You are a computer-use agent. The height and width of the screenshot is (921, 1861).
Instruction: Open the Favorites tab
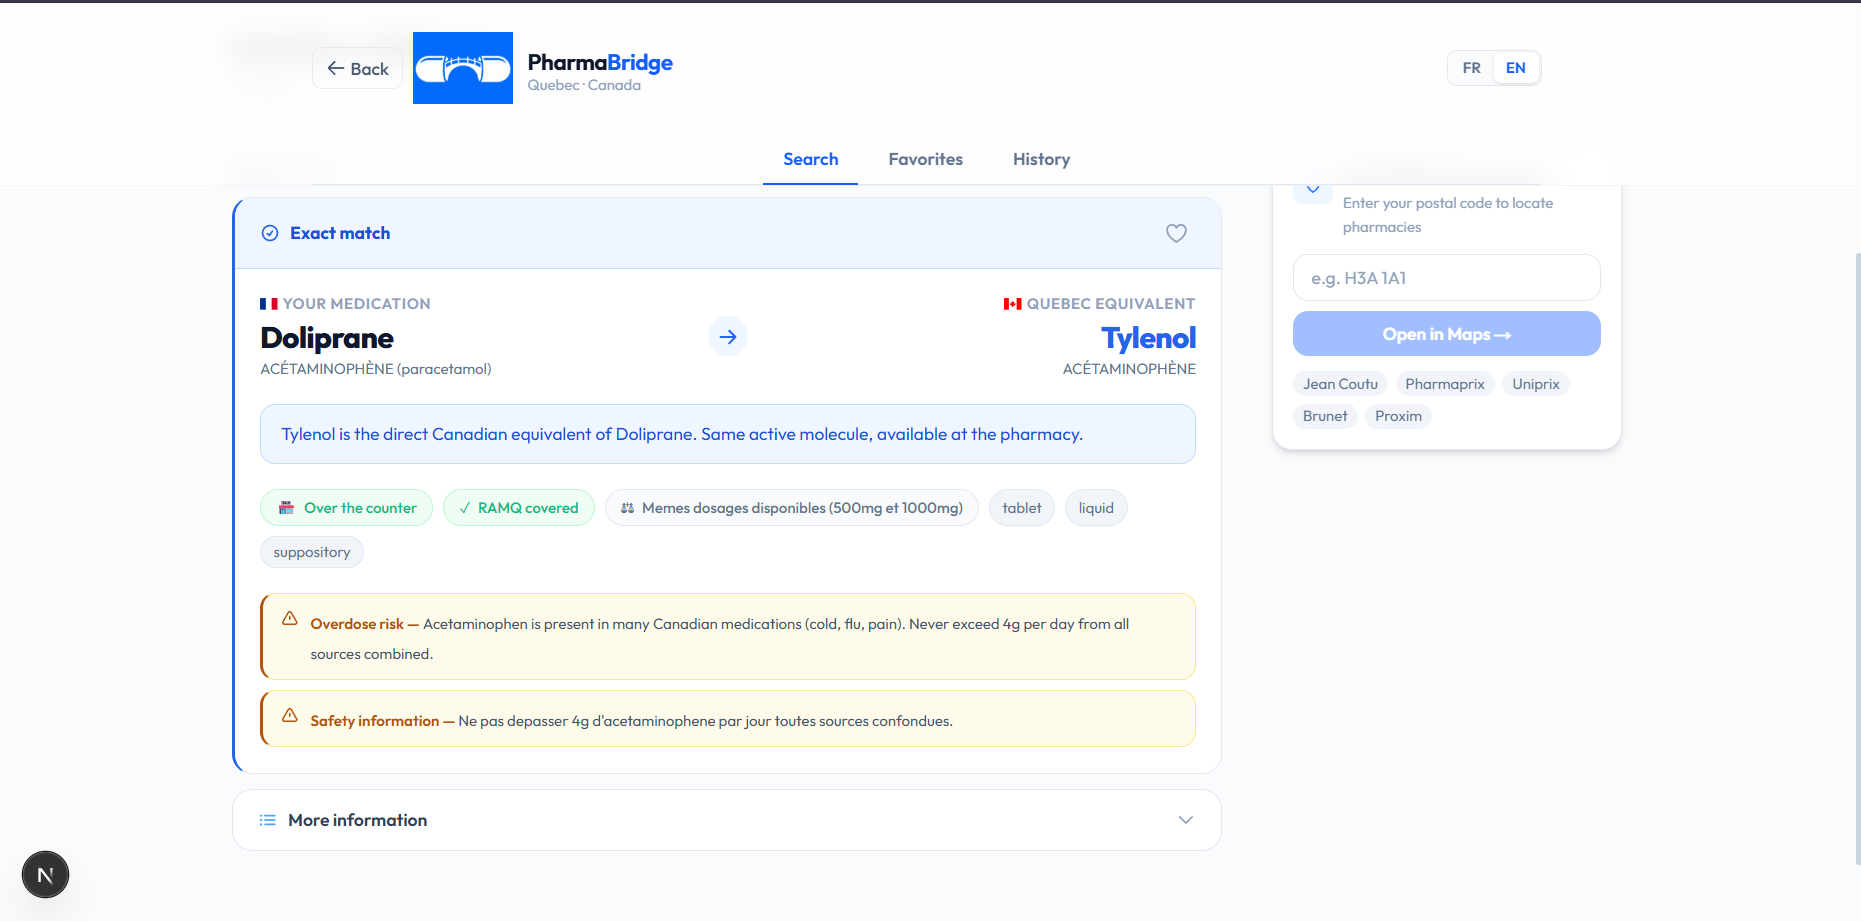[925, 159]
